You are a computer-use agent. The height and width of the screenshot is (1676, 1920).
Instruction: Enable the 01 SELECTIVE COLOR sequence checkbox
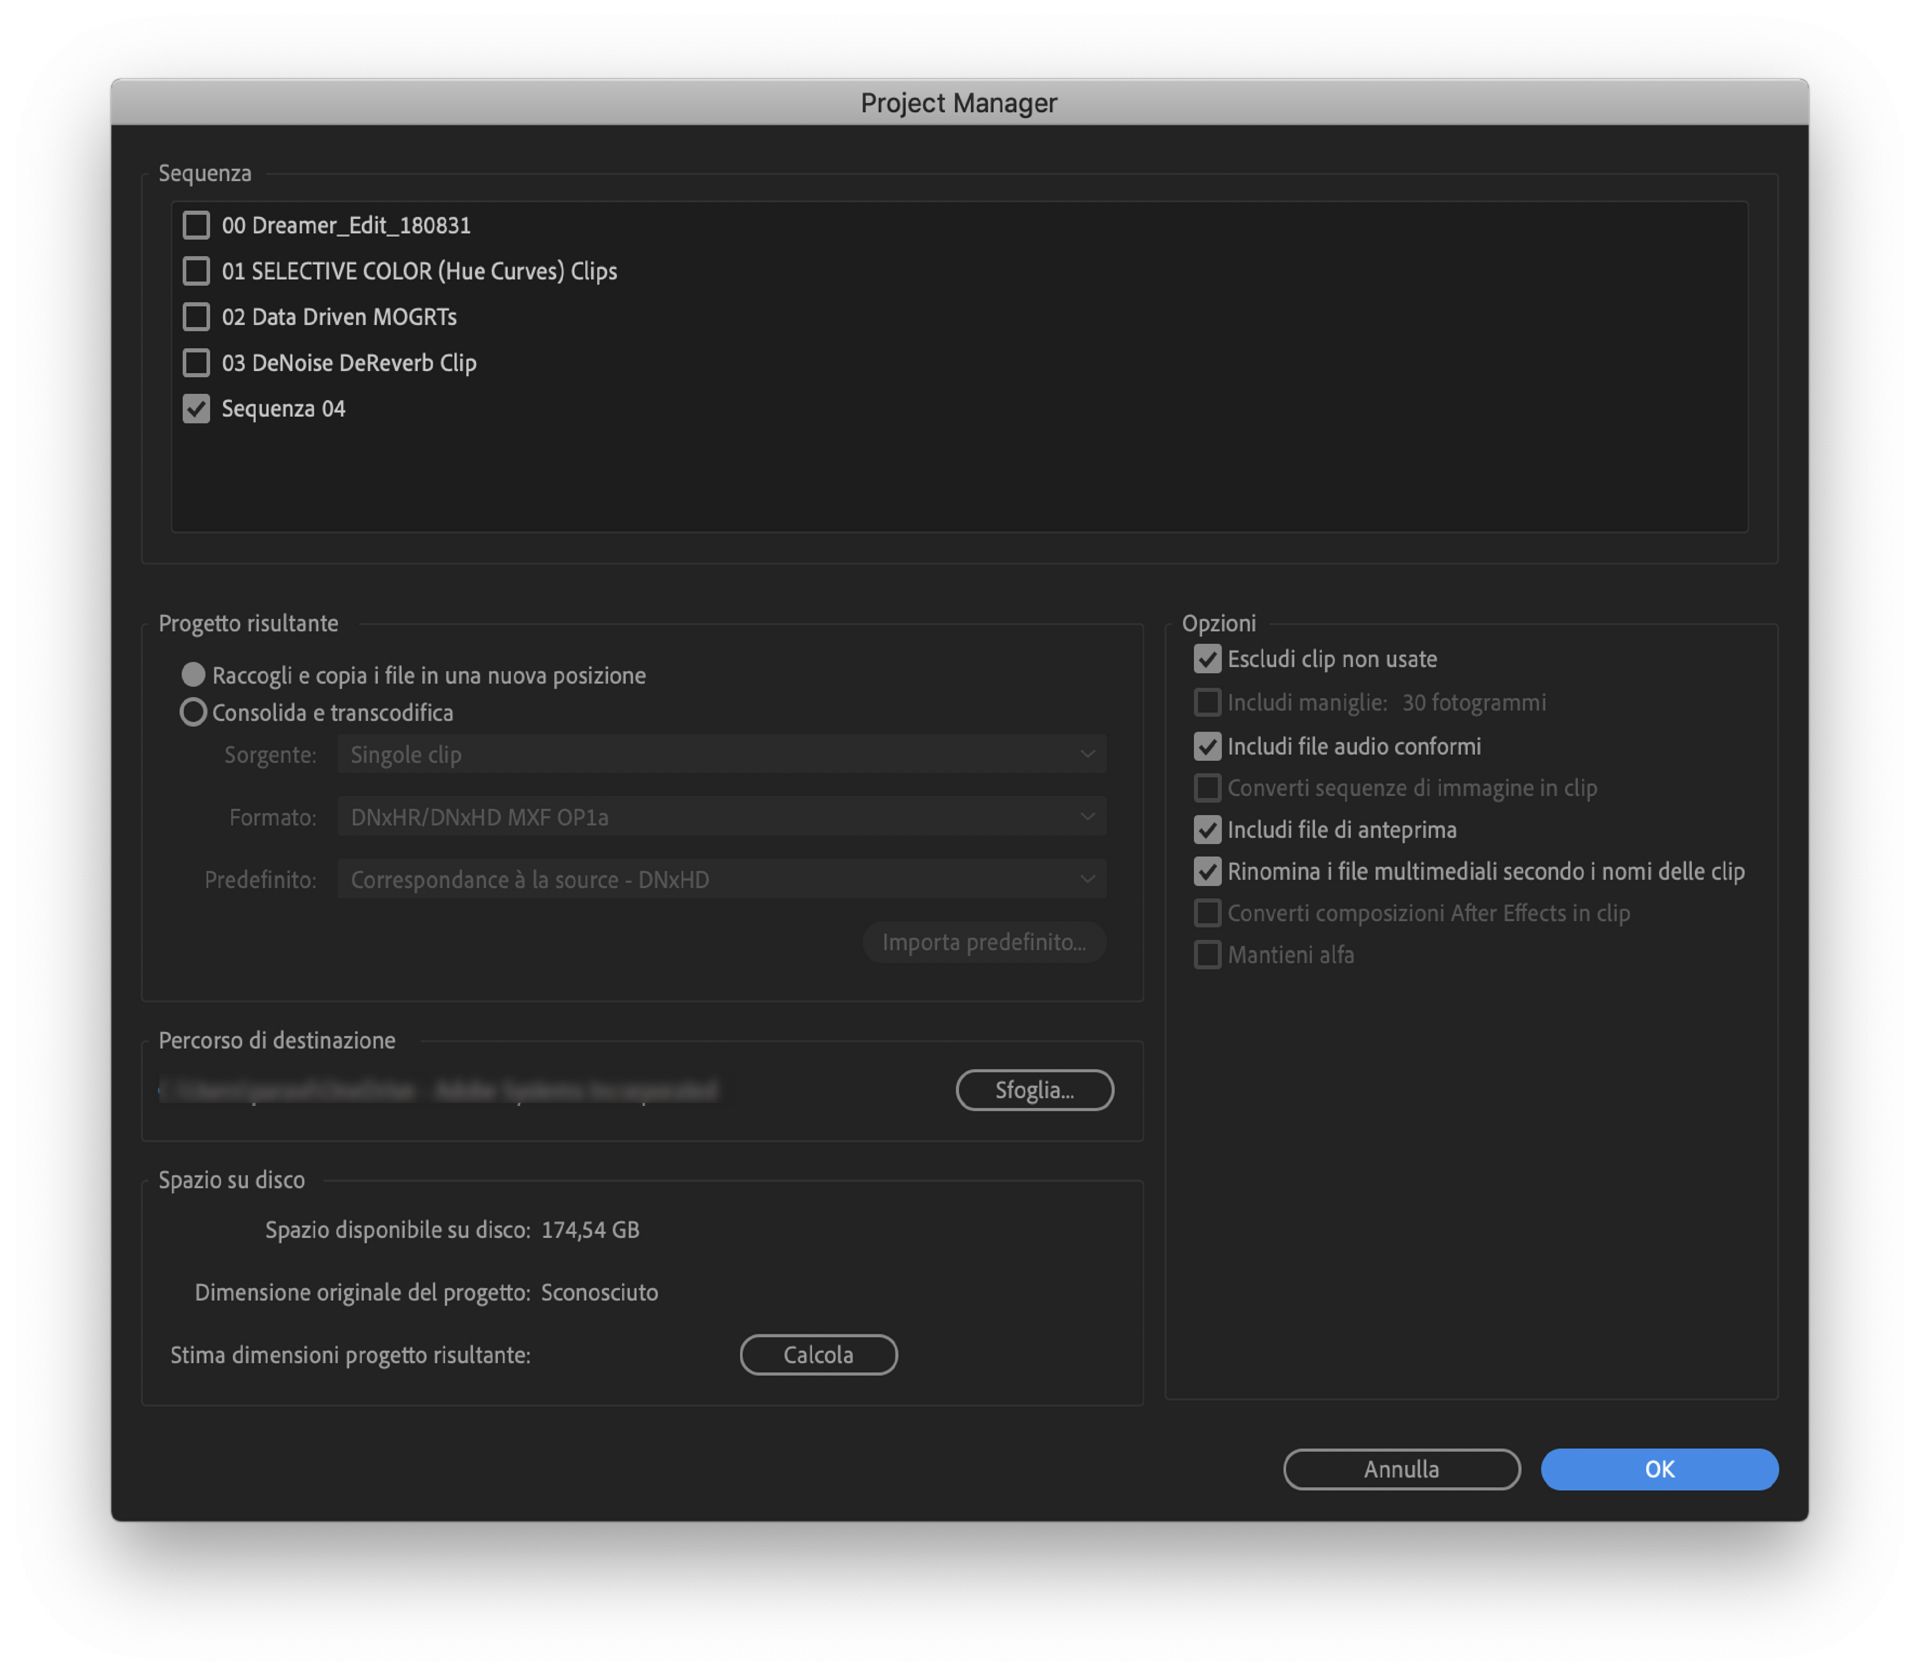pyautogui.click(x=196, y=271)
